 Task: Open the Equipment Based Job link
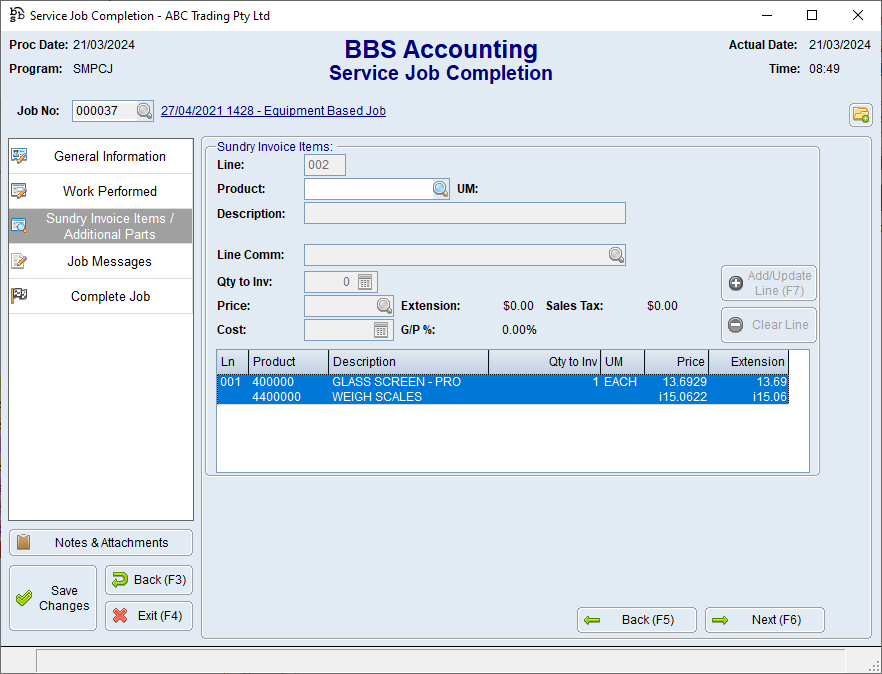click(273, 111)
